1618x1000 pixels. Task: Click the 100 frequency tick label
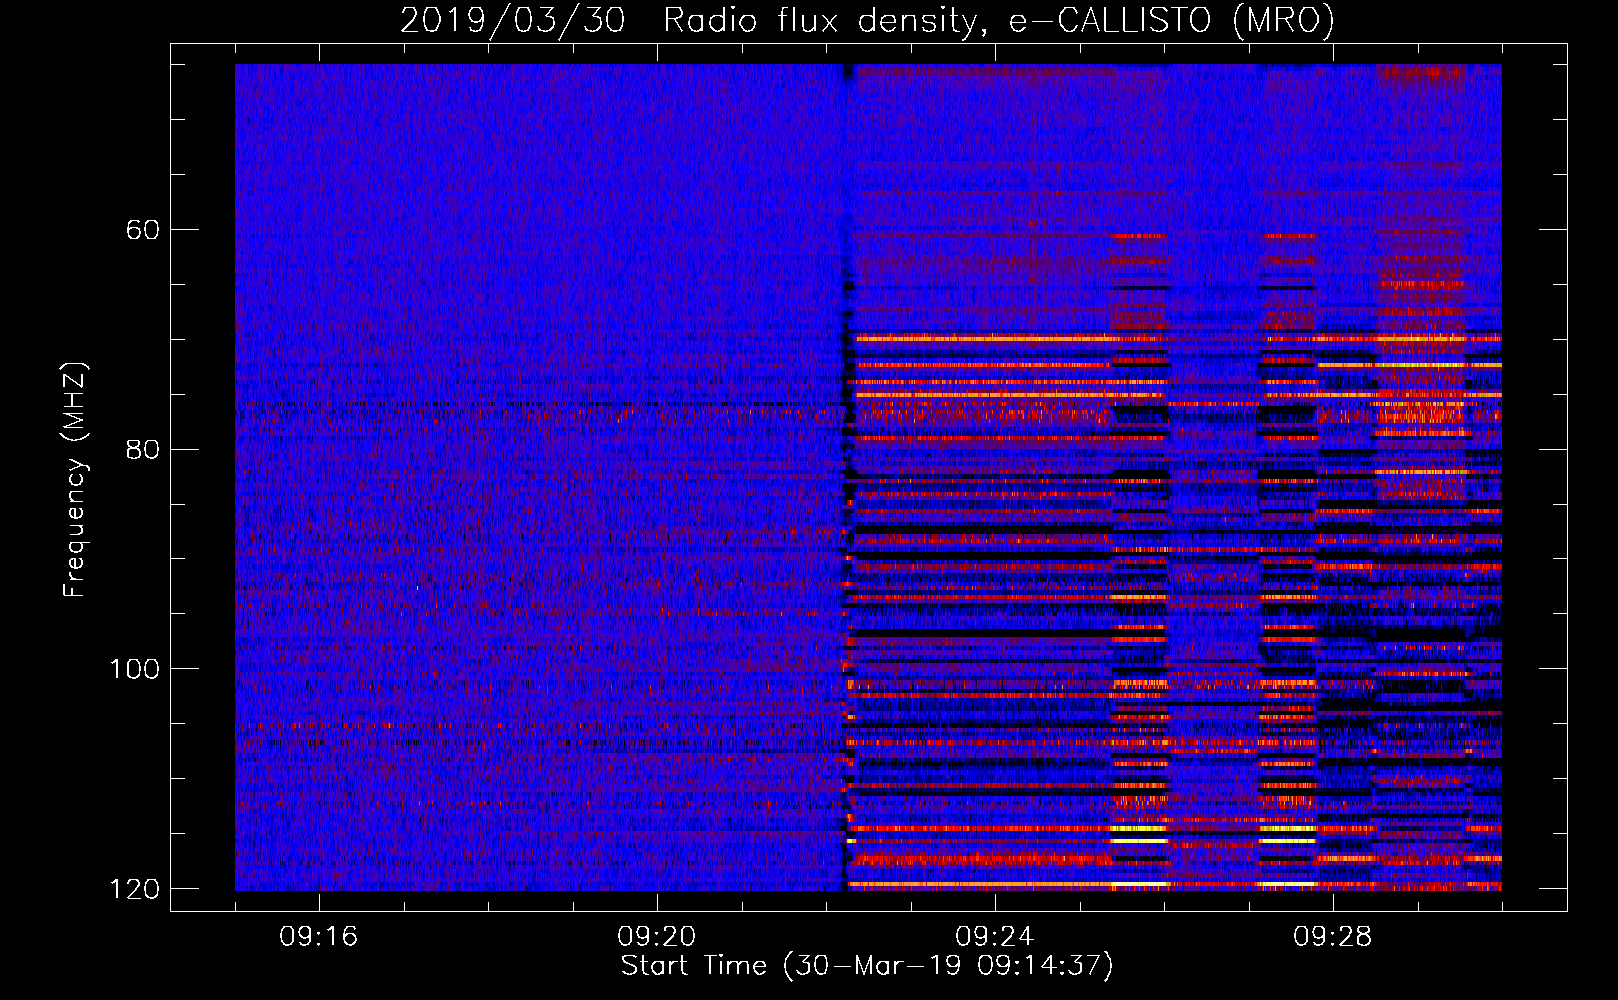134,669
